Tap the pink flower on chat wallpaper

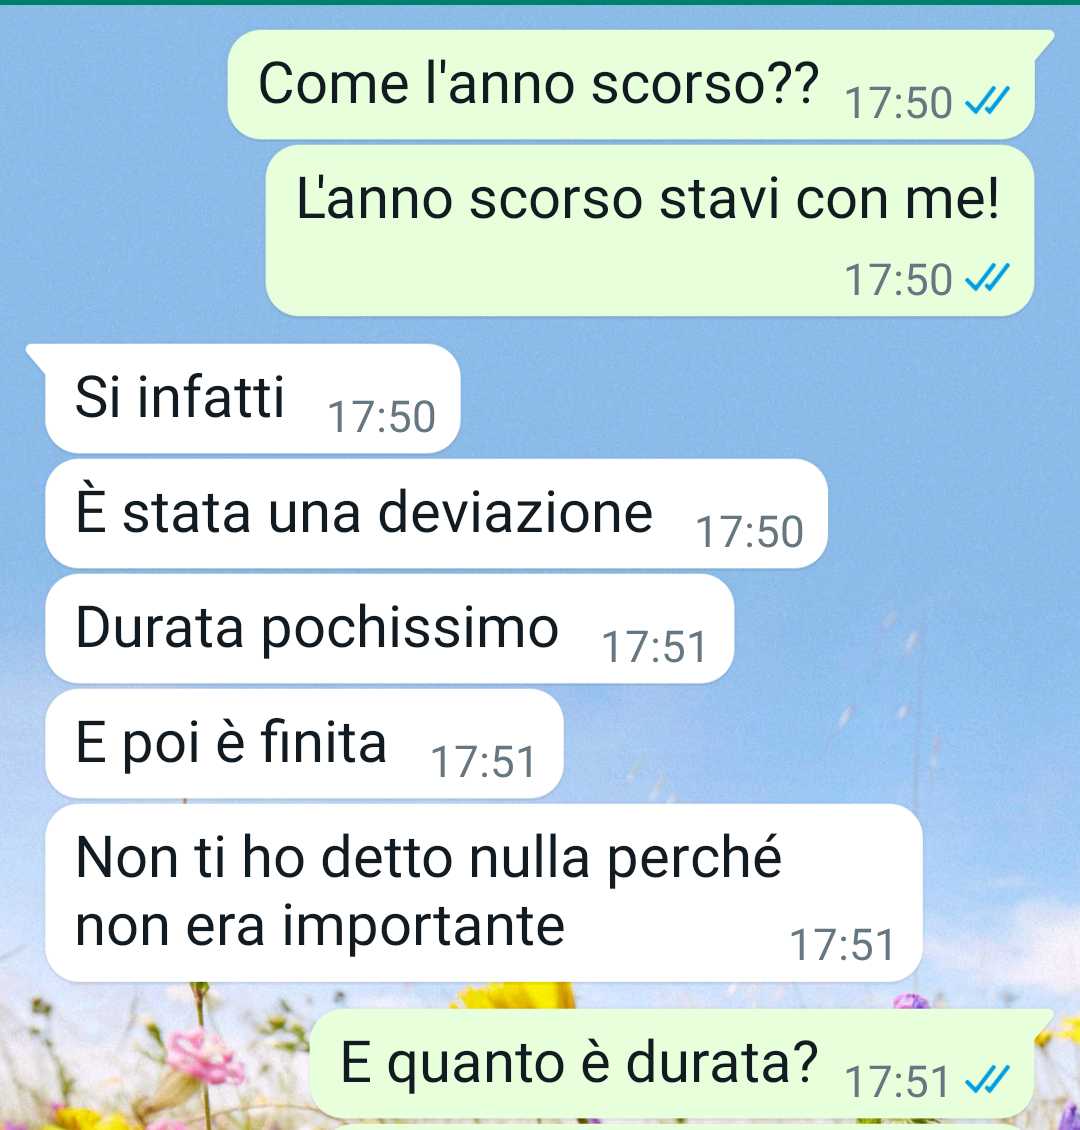204,1058
